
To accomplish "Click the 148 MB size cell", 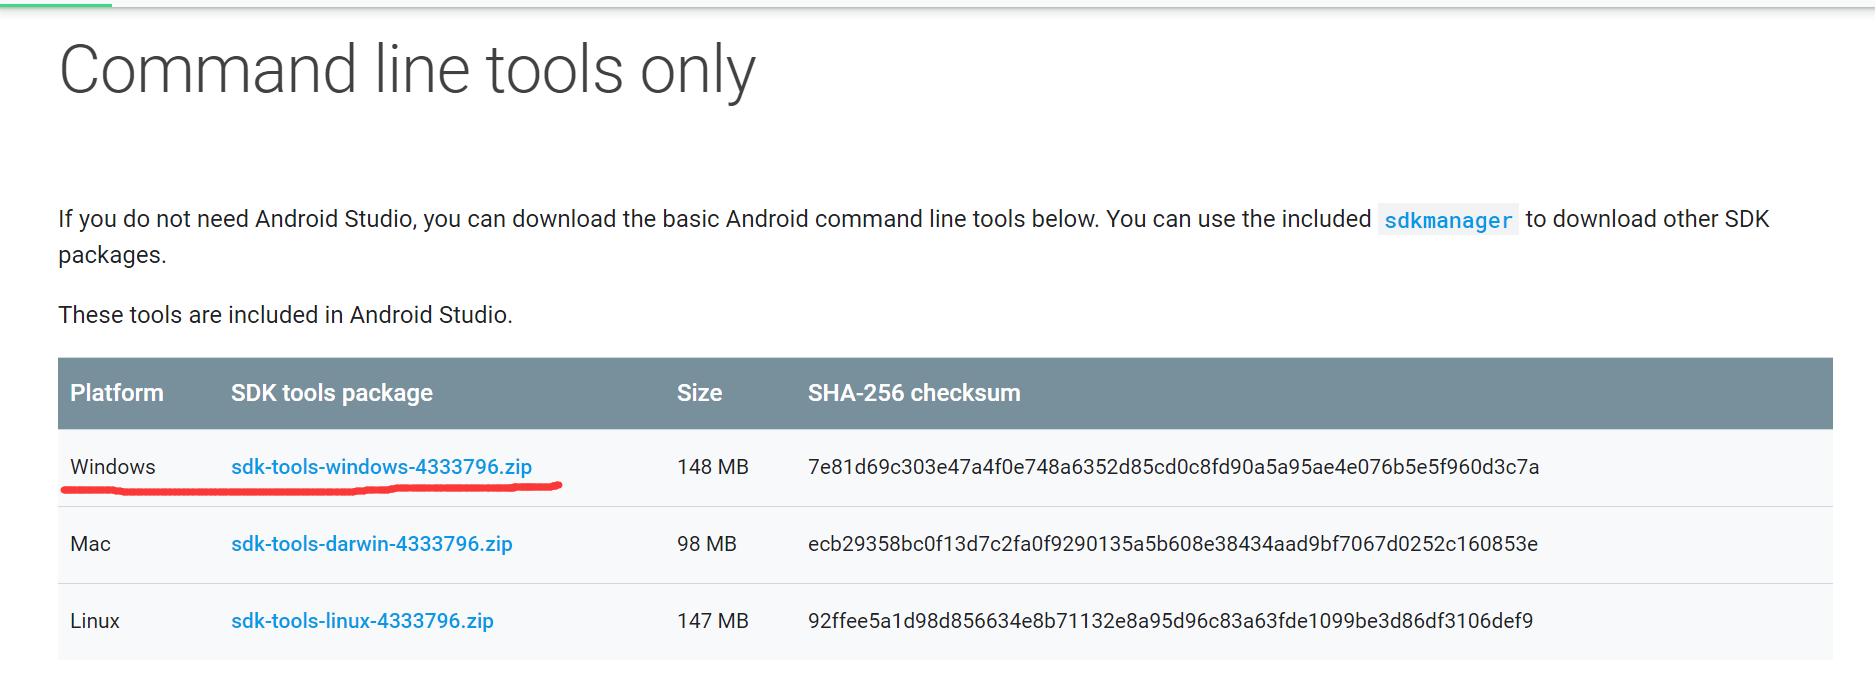I will pos(713,467).
